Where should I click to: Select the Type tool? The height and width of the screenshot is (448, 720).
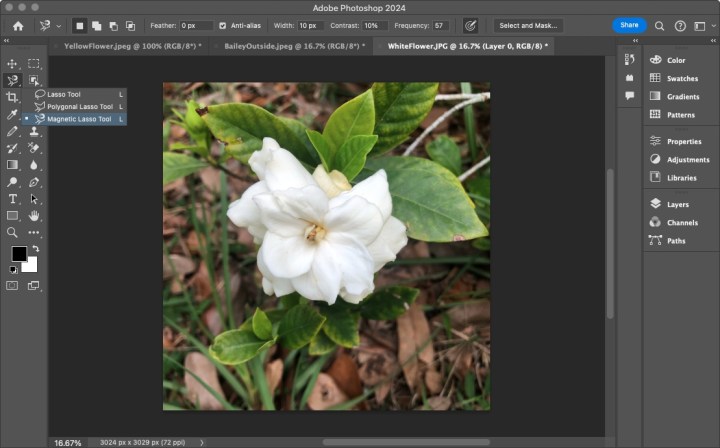pyautogui.click(x=13, y=199)
